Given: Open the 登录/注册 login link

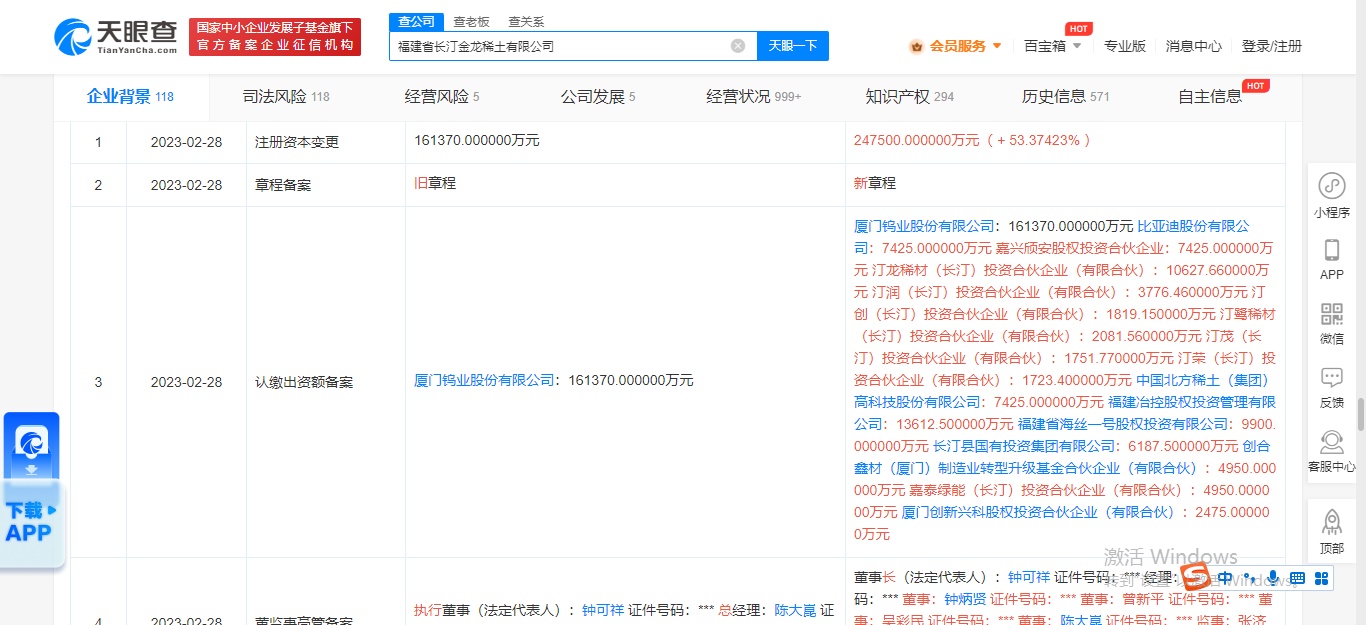Looking at the screenshot, I should coord(1271,46).
